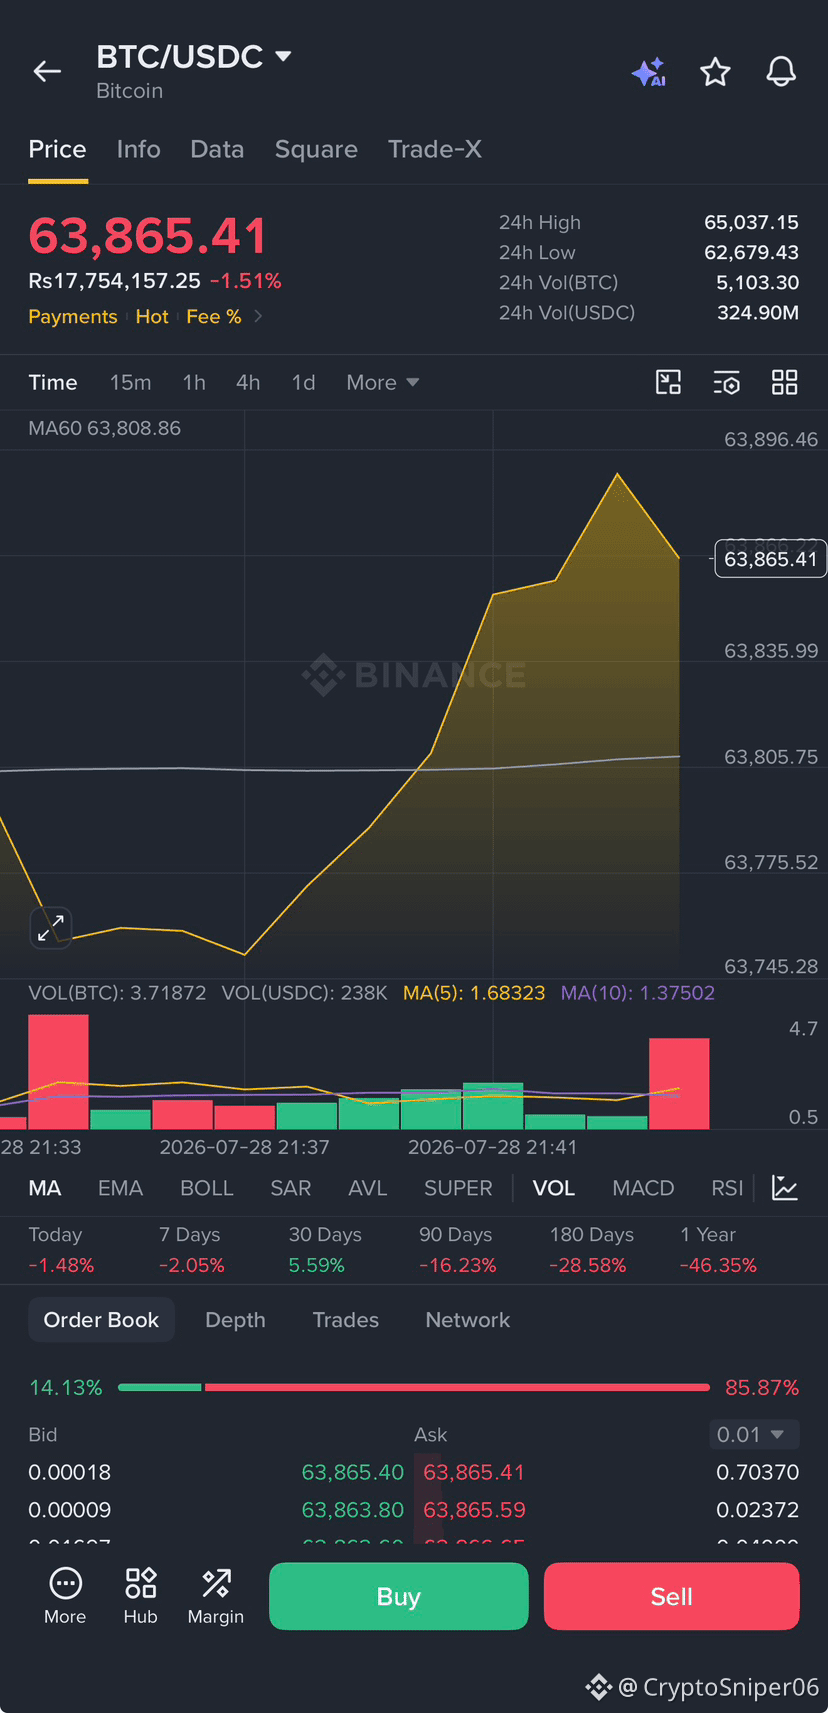
Task: Select the 1d chart interval
Action: tap(303, 382)
